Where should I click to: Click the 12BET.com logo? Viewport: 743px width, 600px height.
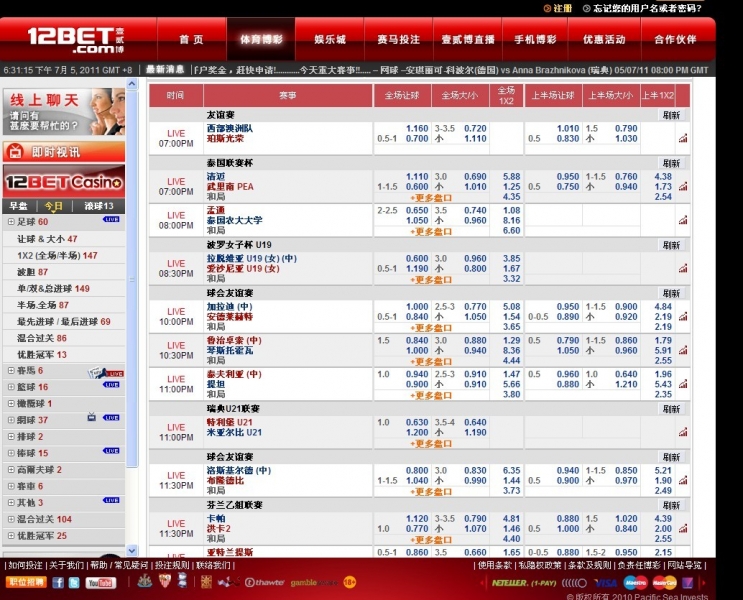(x=76, y=40)
